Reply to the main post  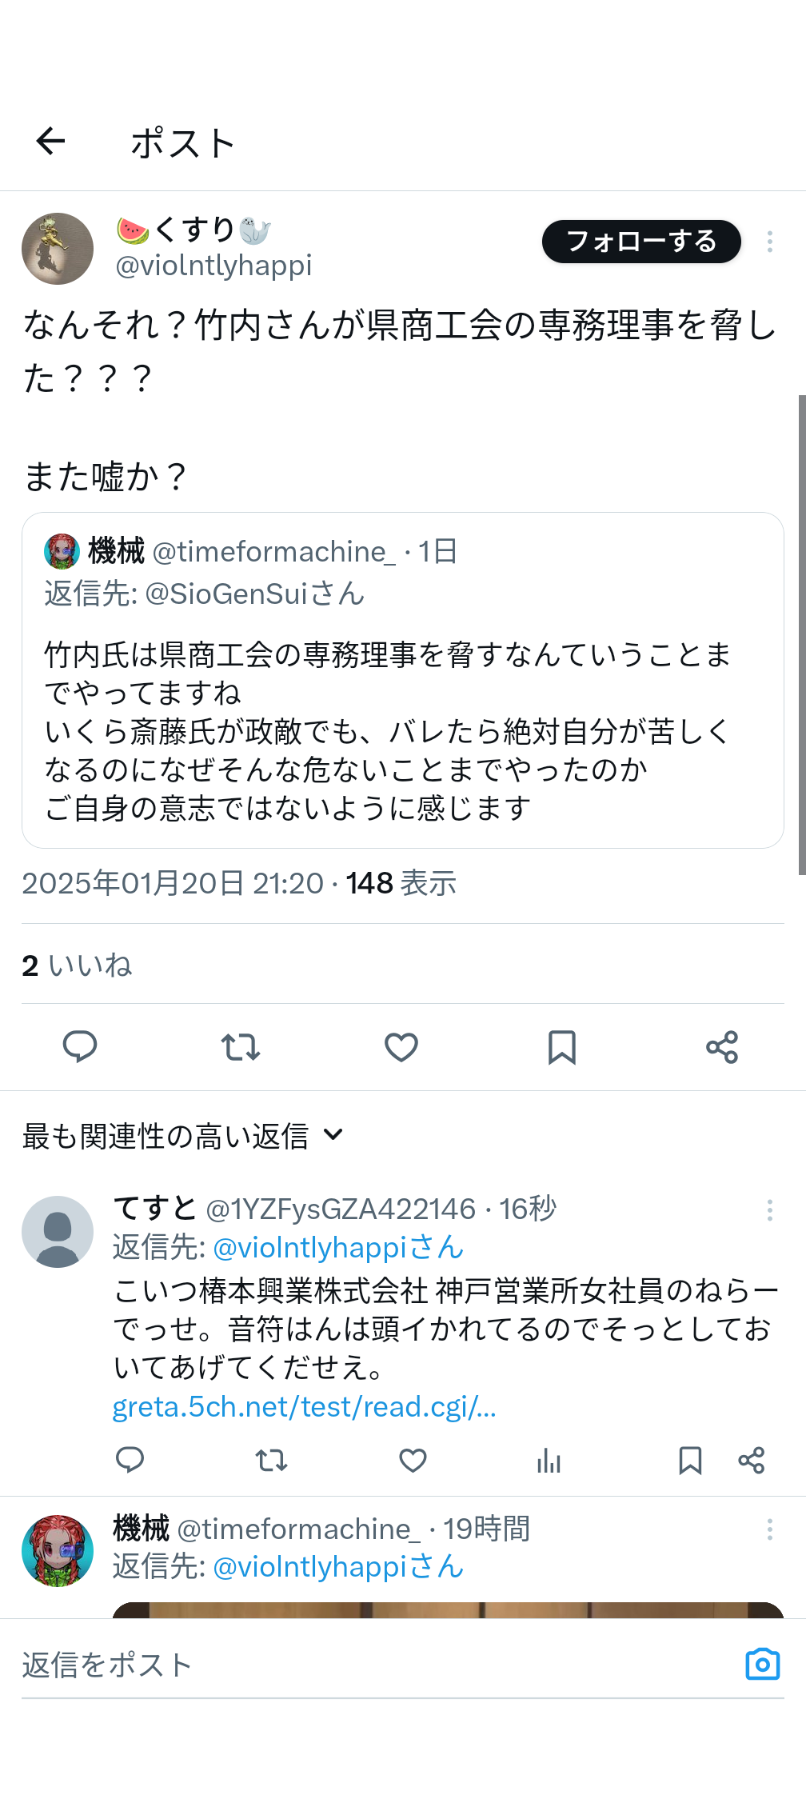click(80, 1047)
